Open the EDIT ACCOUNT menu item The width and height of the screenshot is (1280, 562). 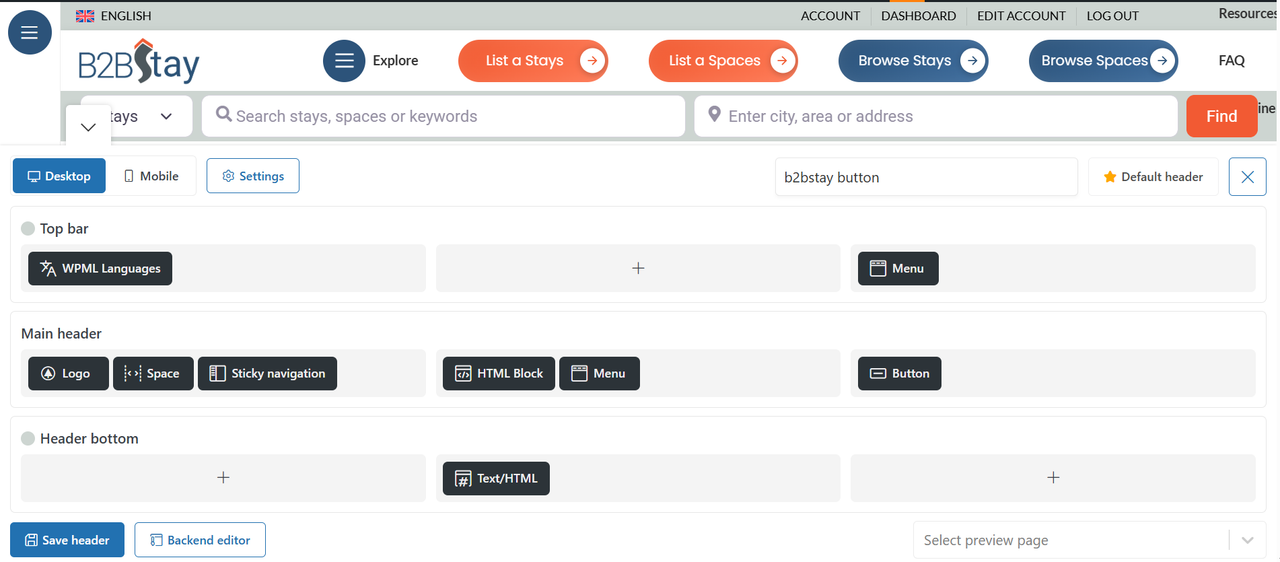pyautogui.click(x=1021, y=16)
